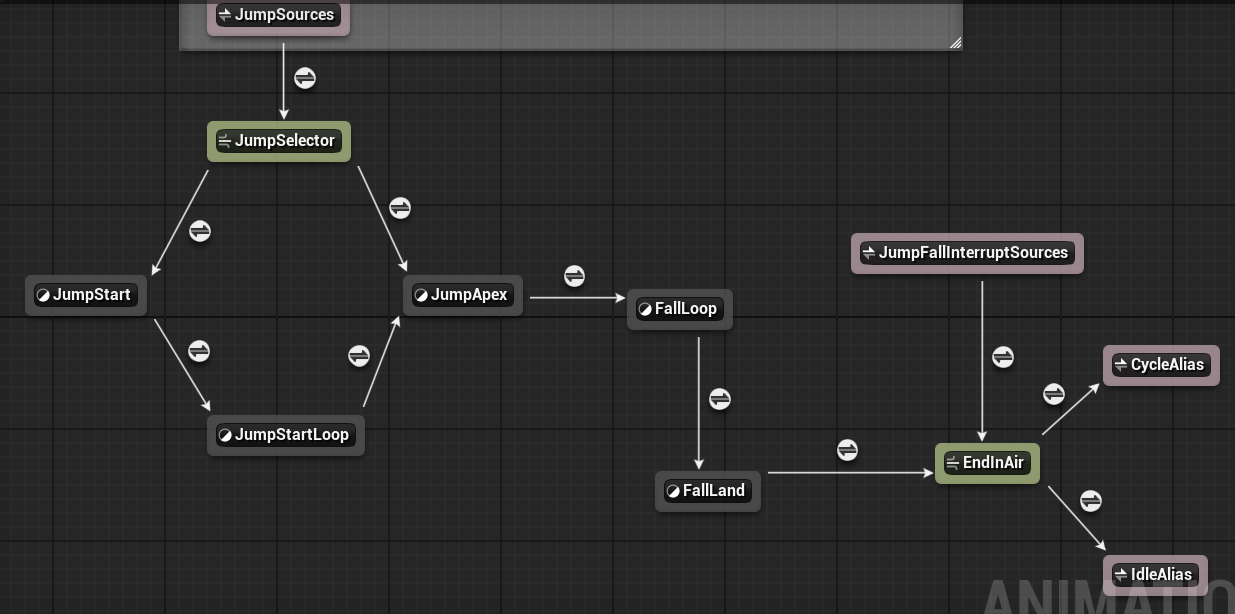1235x614 pixels.
Task: Click transition icon from JumpStartLoop to JumpApex
Action: pos(359,356)
